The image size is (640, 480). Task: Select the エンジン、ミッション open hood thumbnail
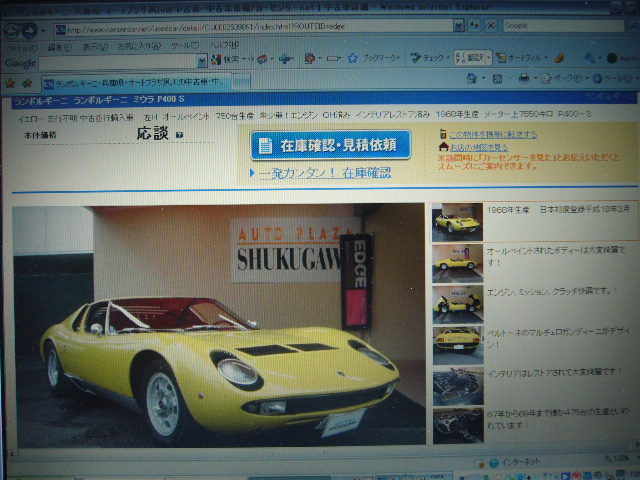(458, 304)
